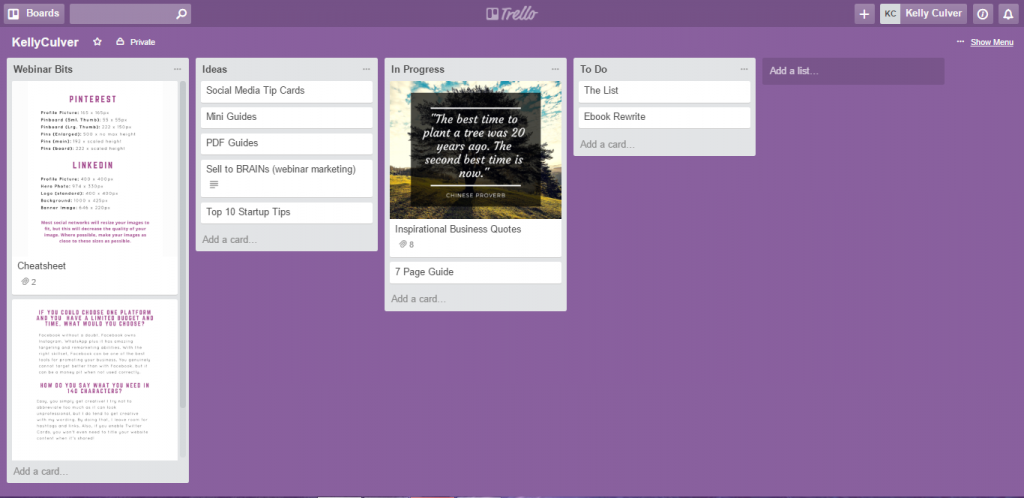The height and width of the screenshot is (498, 1024).
Task: Click Webinar Bits list vertical scrollbar
Action: (x=183, y=245)
